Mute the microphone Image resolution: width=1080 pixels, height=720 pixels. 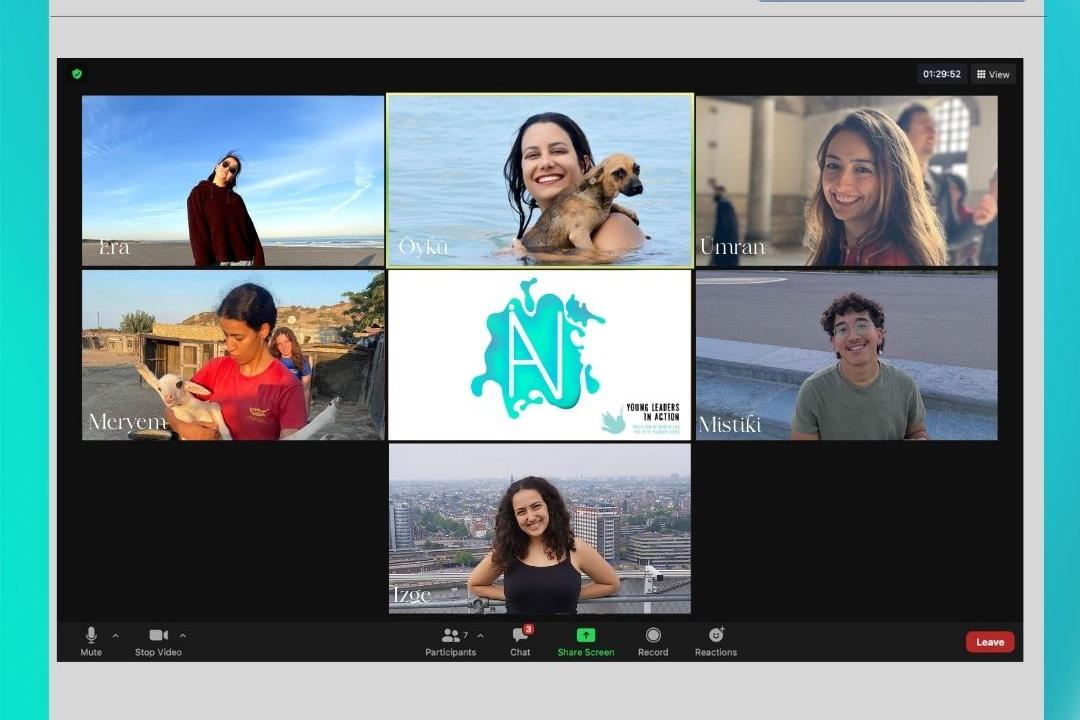coord(91,641)
